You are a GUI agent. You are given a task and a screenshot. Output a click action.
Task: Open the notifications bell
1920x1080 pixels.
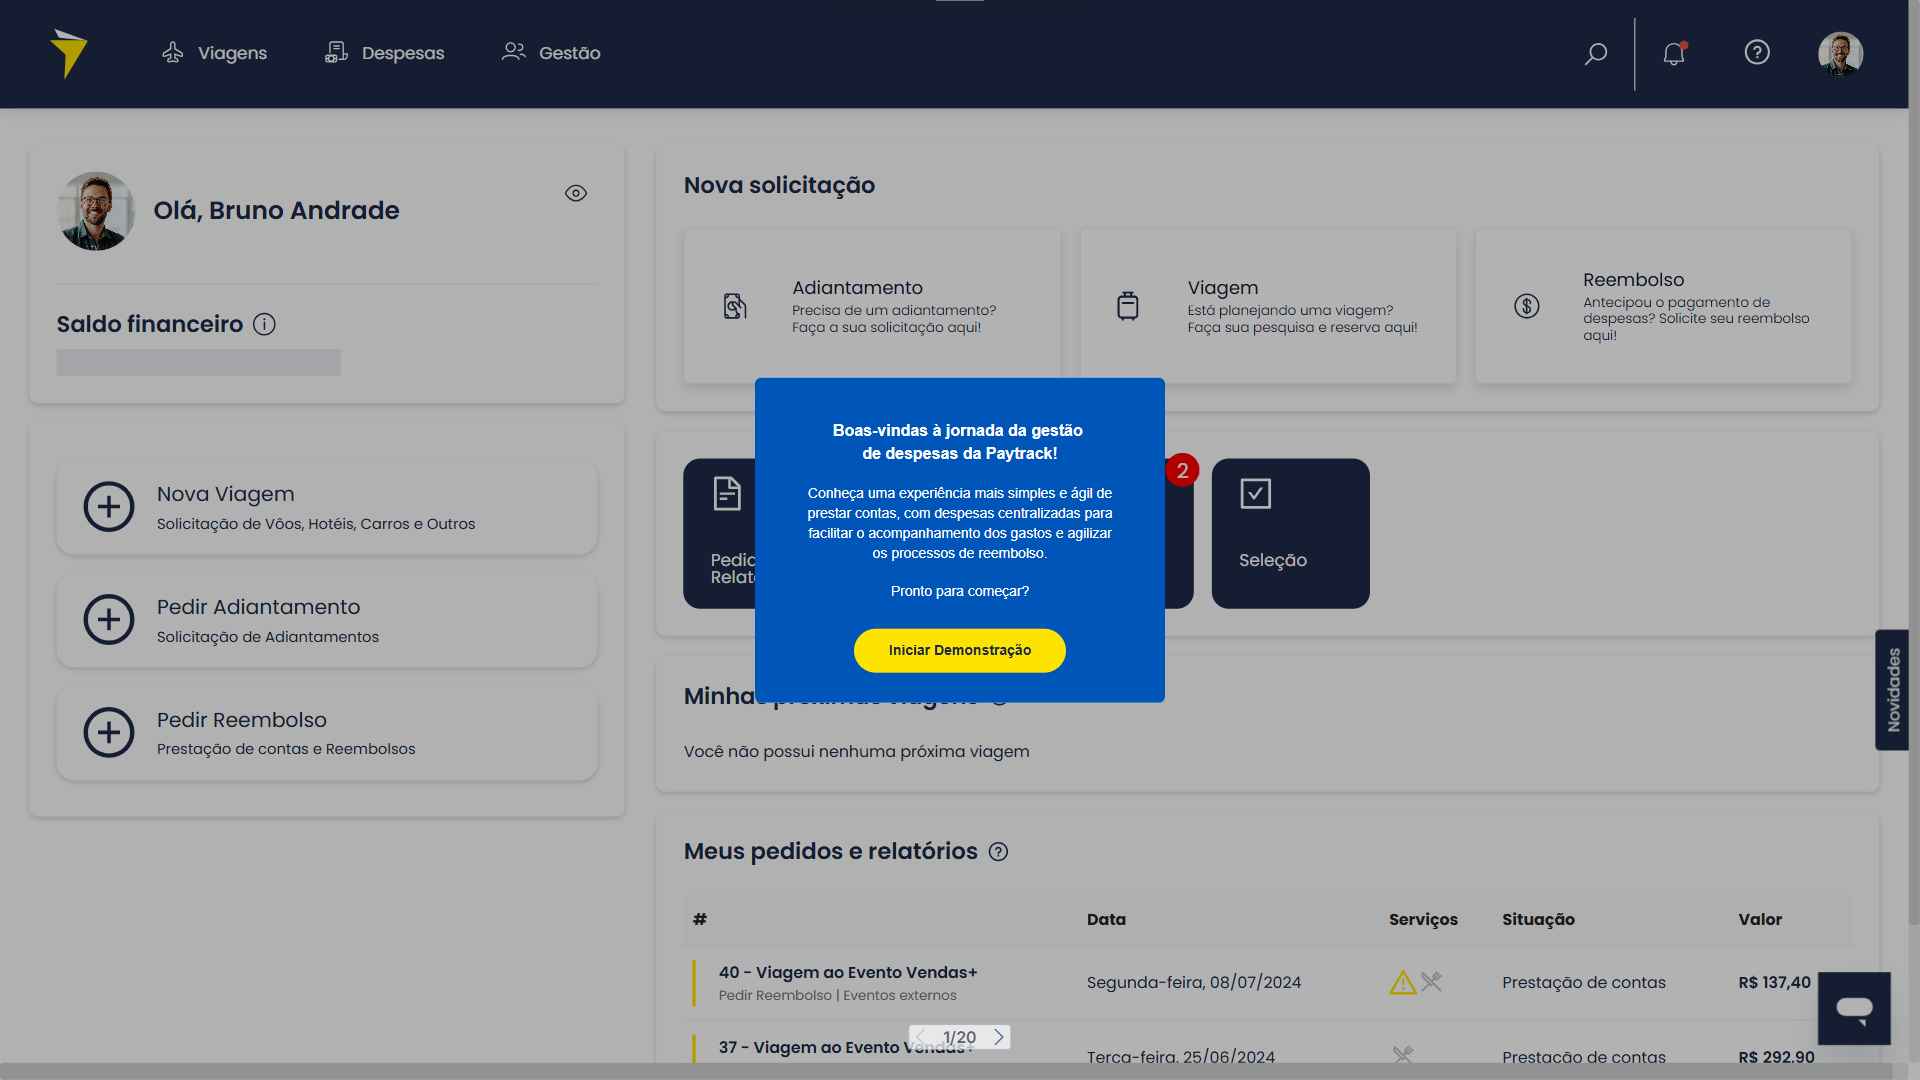(1674, 53)
